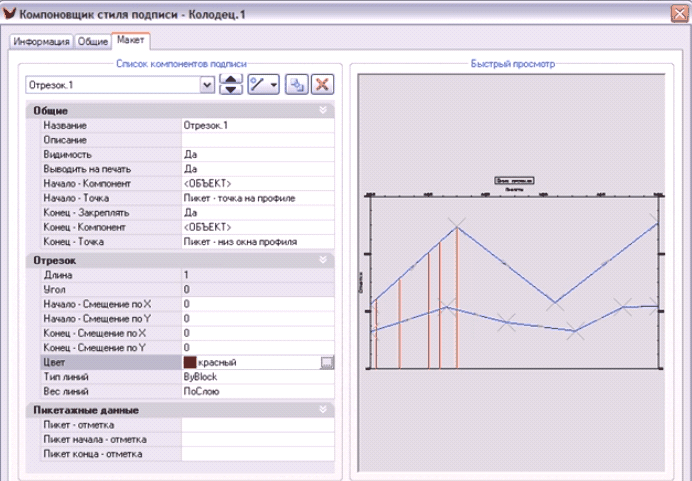
Task: Click the Выводить на печать value Да
Action: click(x=255, y=169)
